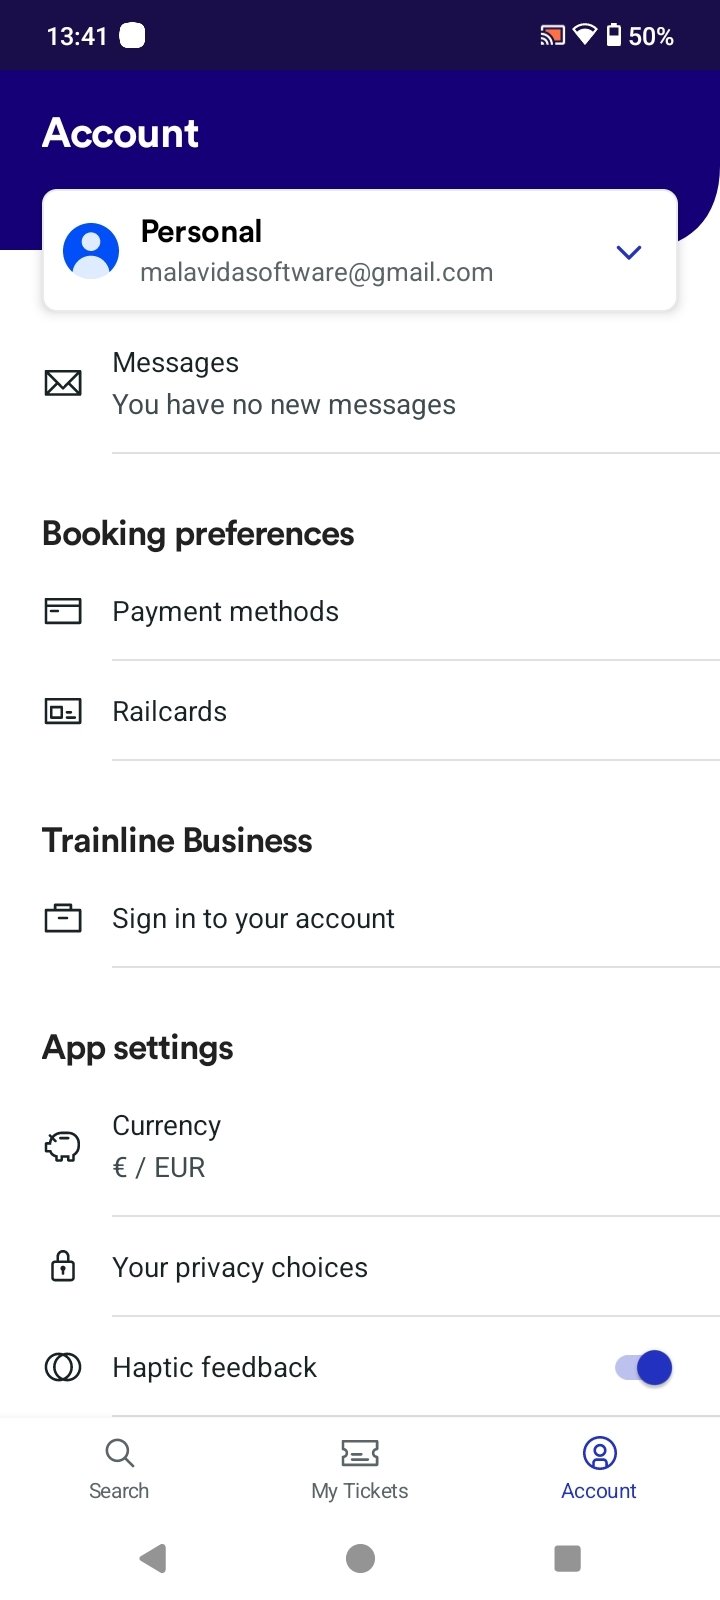
Task: Tap the Currency piggy bank icon
Action: tap(63, 1146)
